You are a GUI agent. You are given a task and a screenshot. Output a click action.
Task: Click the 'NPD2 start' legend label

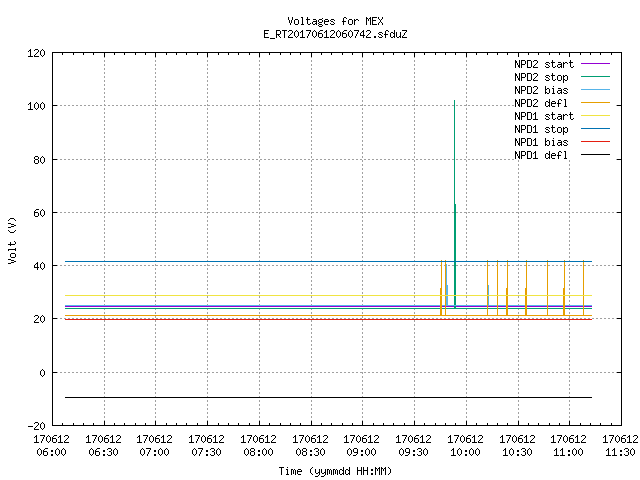544,64
